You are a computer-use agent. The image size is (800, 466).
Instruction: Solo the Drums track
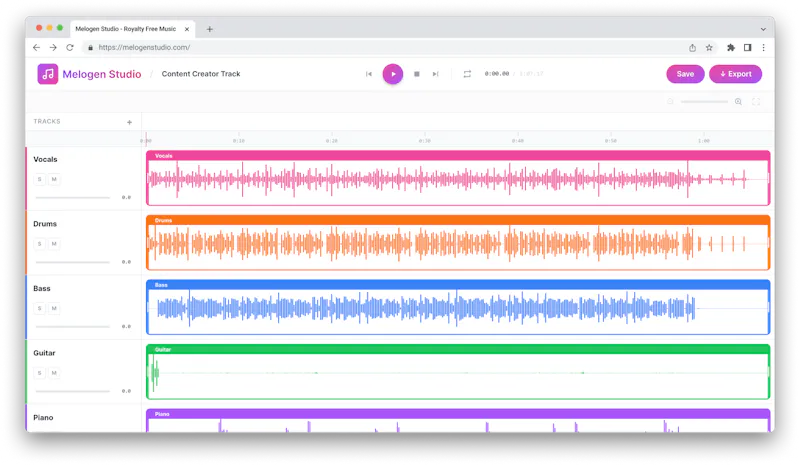tap(39, 244)
